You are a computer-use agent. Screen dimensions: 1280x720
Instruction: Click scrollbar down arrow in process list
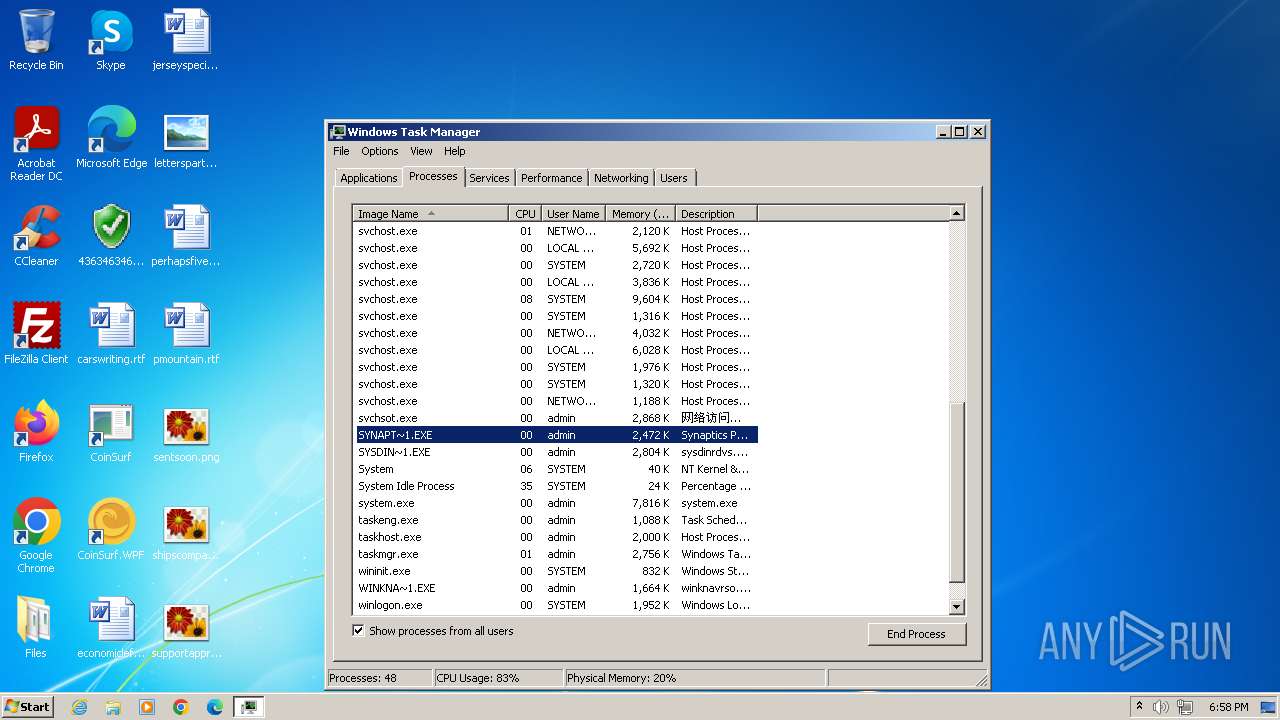pos(956,606)
